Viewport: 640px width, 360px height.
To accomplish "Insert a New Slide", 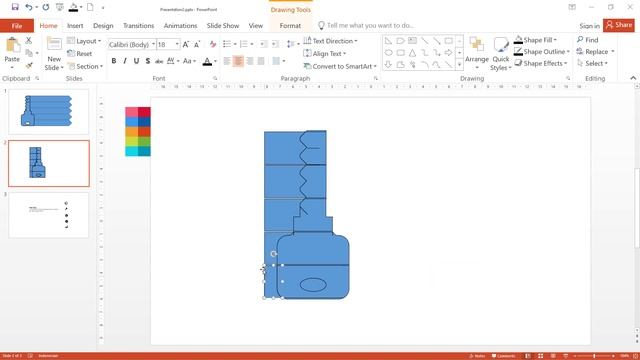I will 54,54.
